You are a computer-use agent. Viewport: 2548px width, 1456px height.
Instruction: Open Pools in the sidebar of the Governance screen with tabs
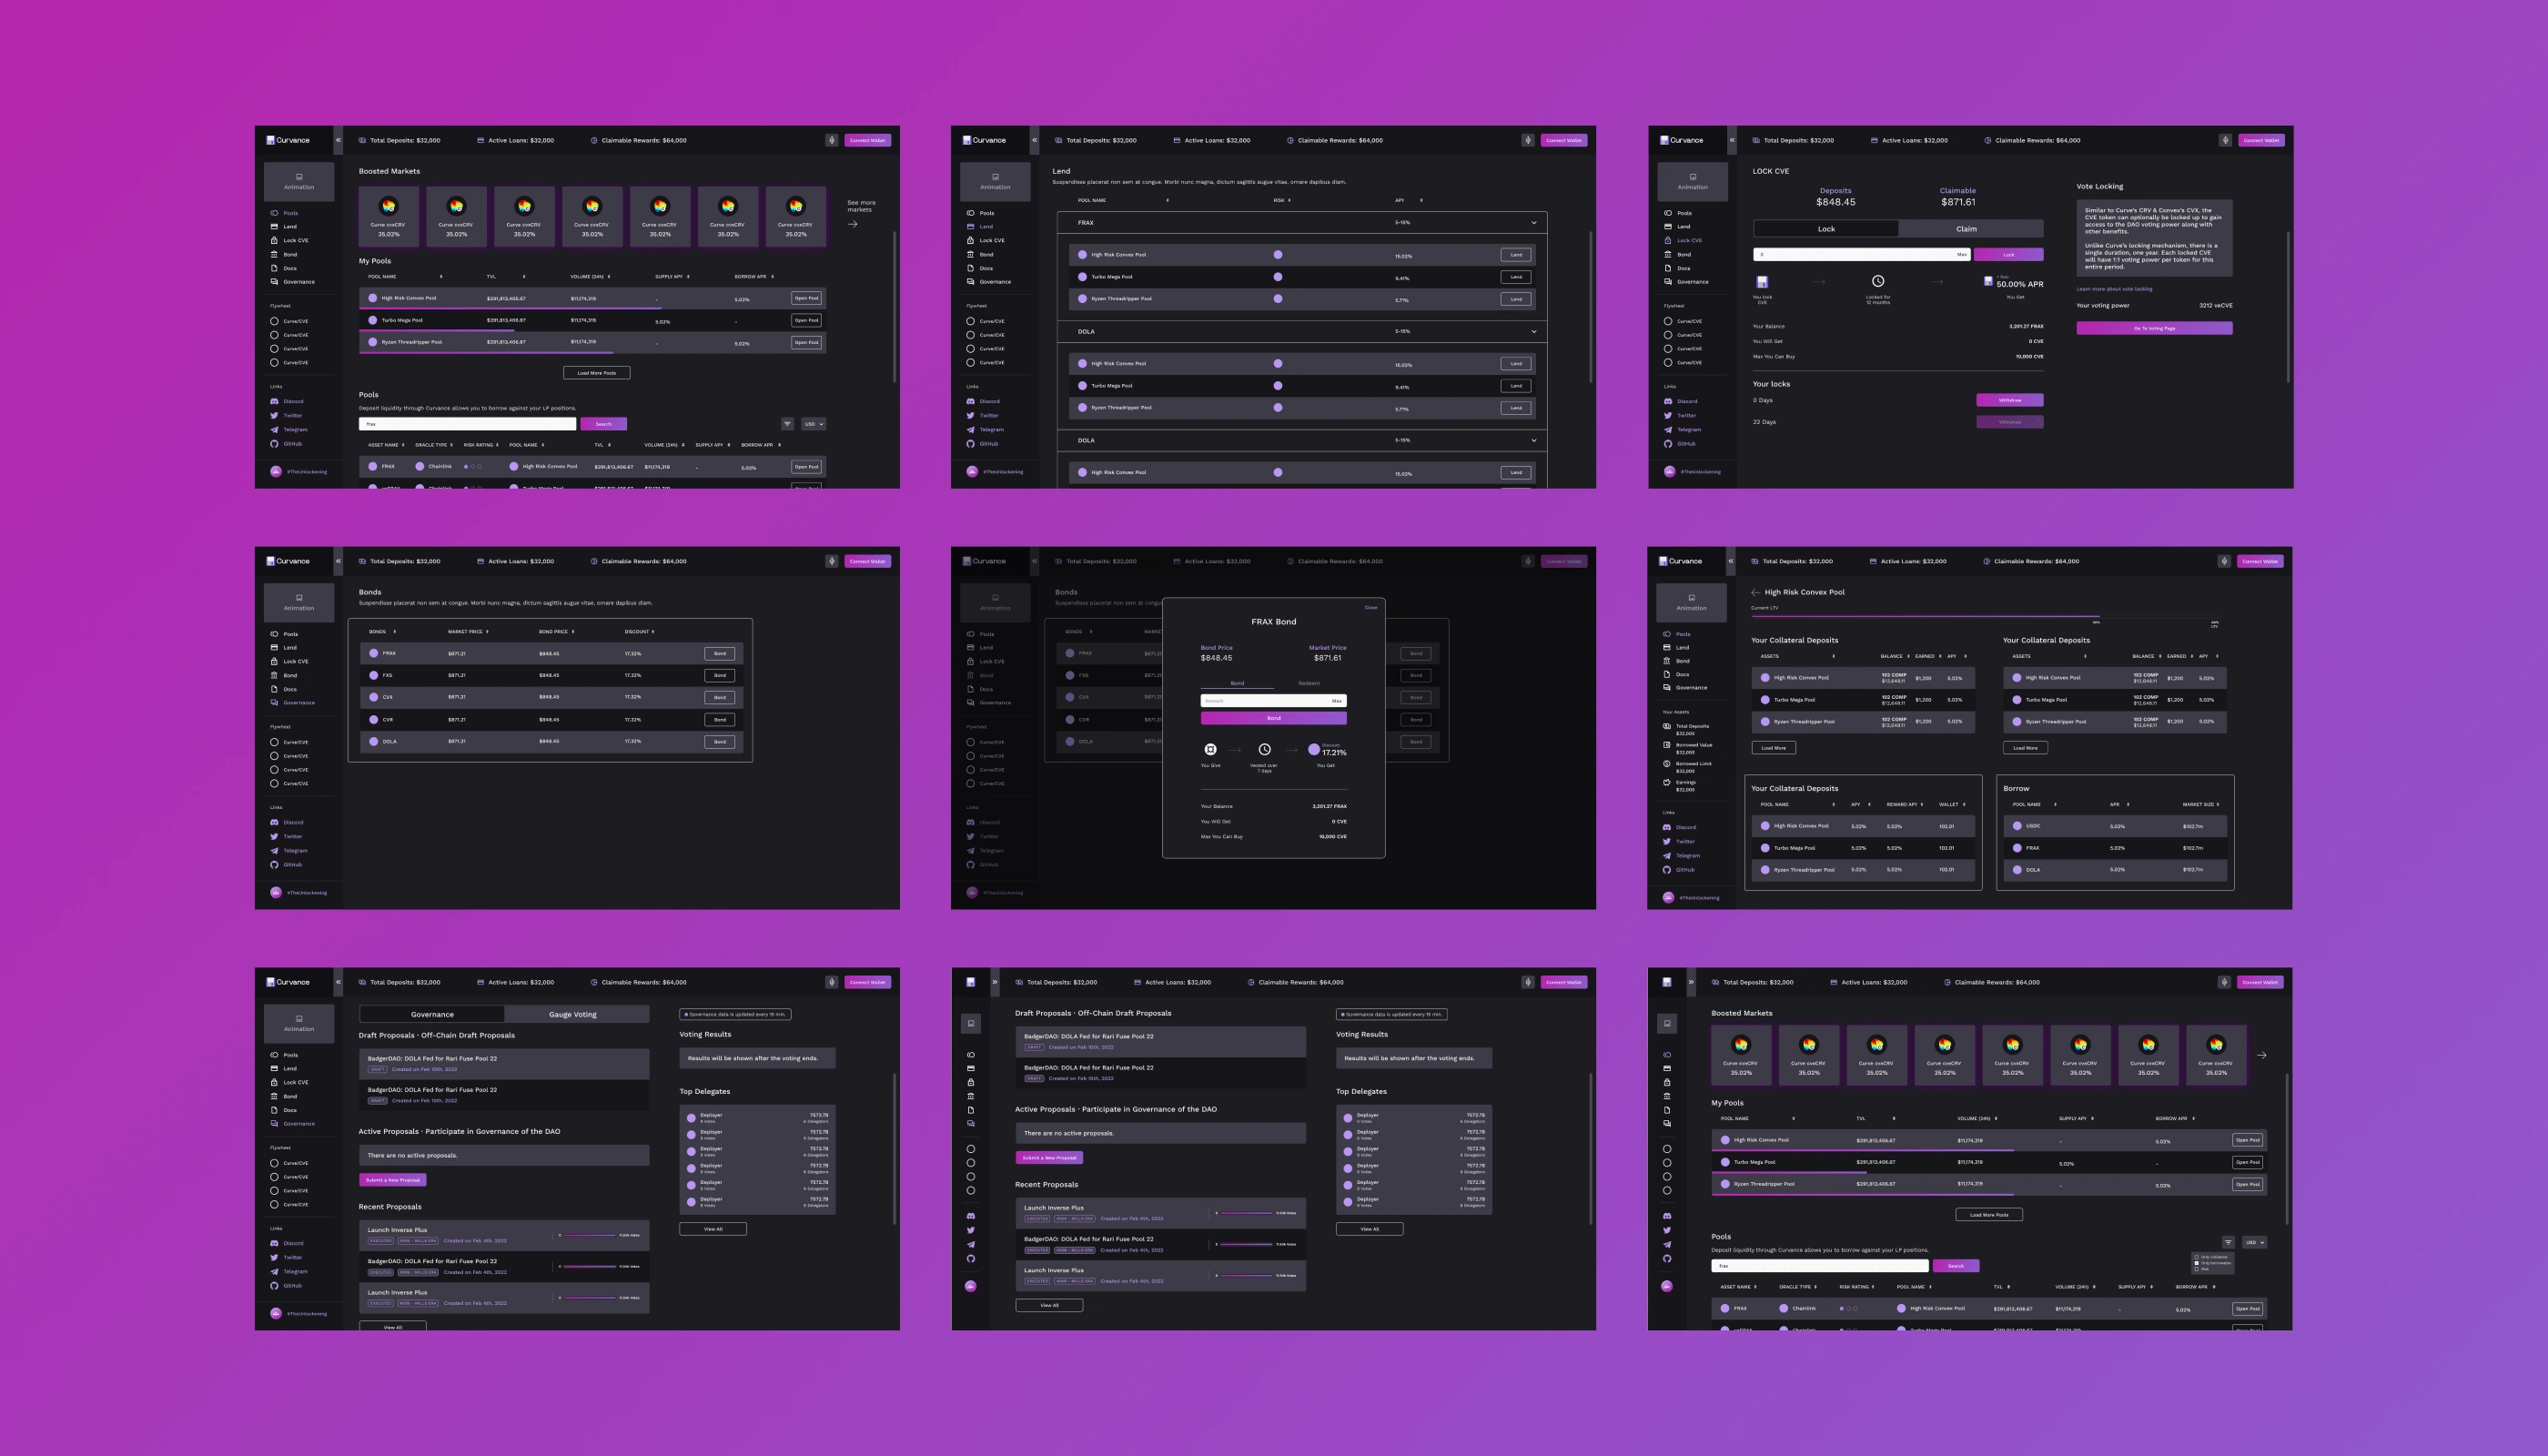[x=283, y=1055]
